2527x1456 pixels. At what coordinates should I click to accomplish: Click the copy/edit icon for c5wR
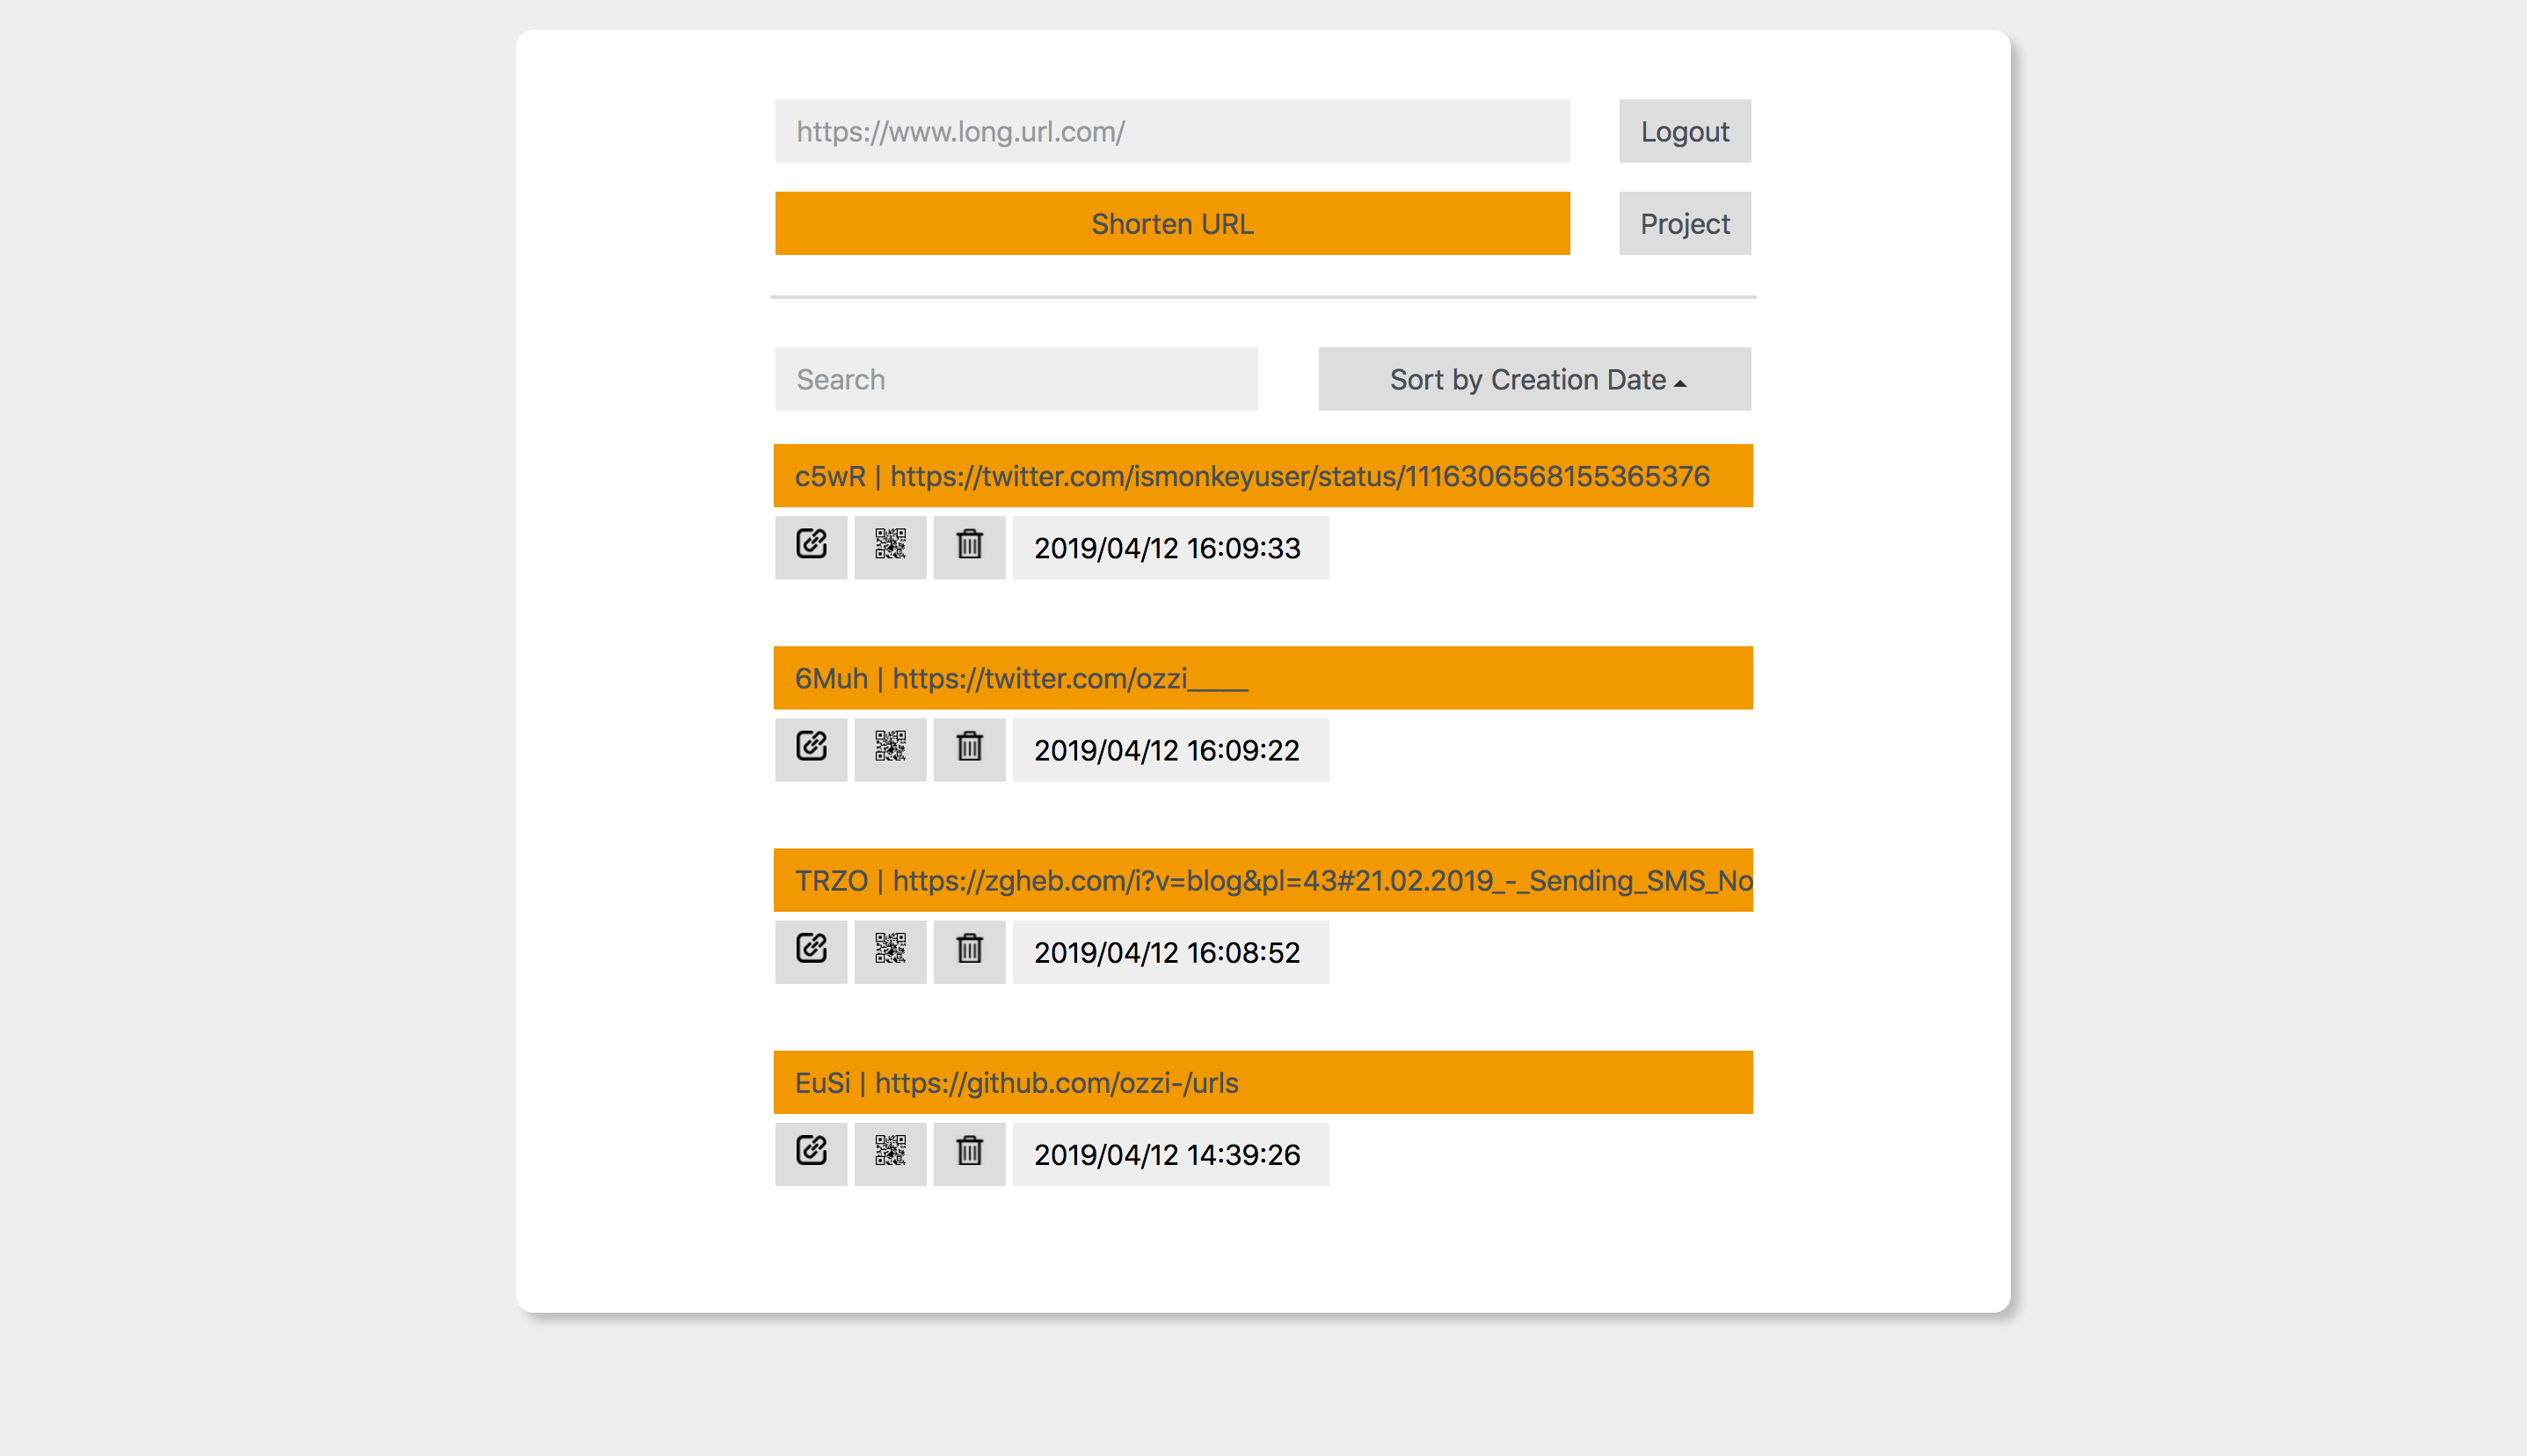coord(811,545)
